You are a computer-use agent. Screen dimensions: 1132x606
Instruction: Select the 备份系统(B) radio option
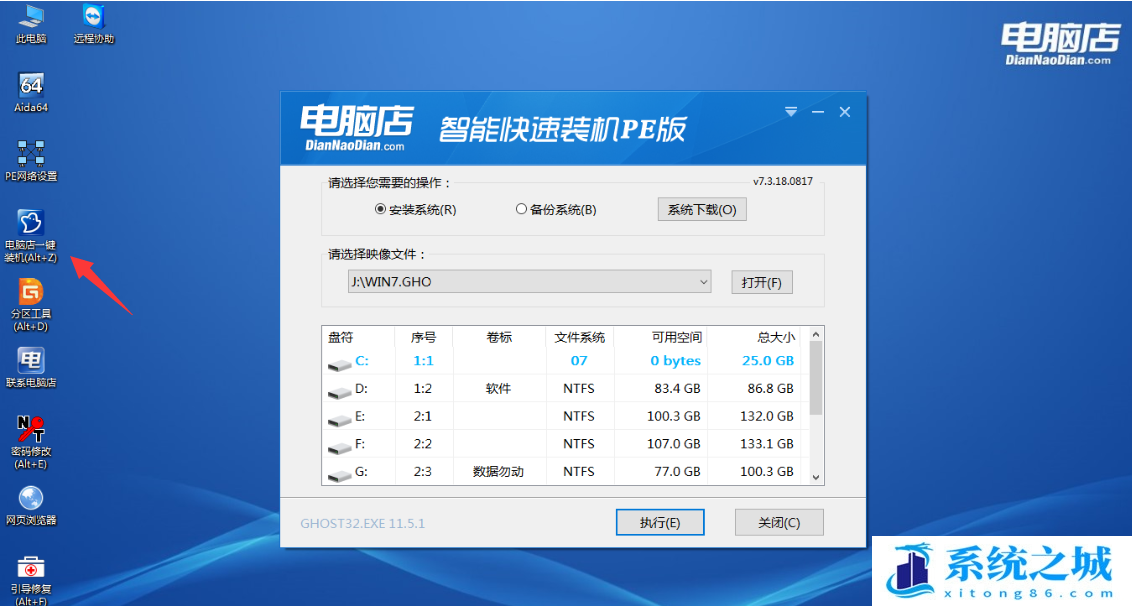click(x=556, y=209)
